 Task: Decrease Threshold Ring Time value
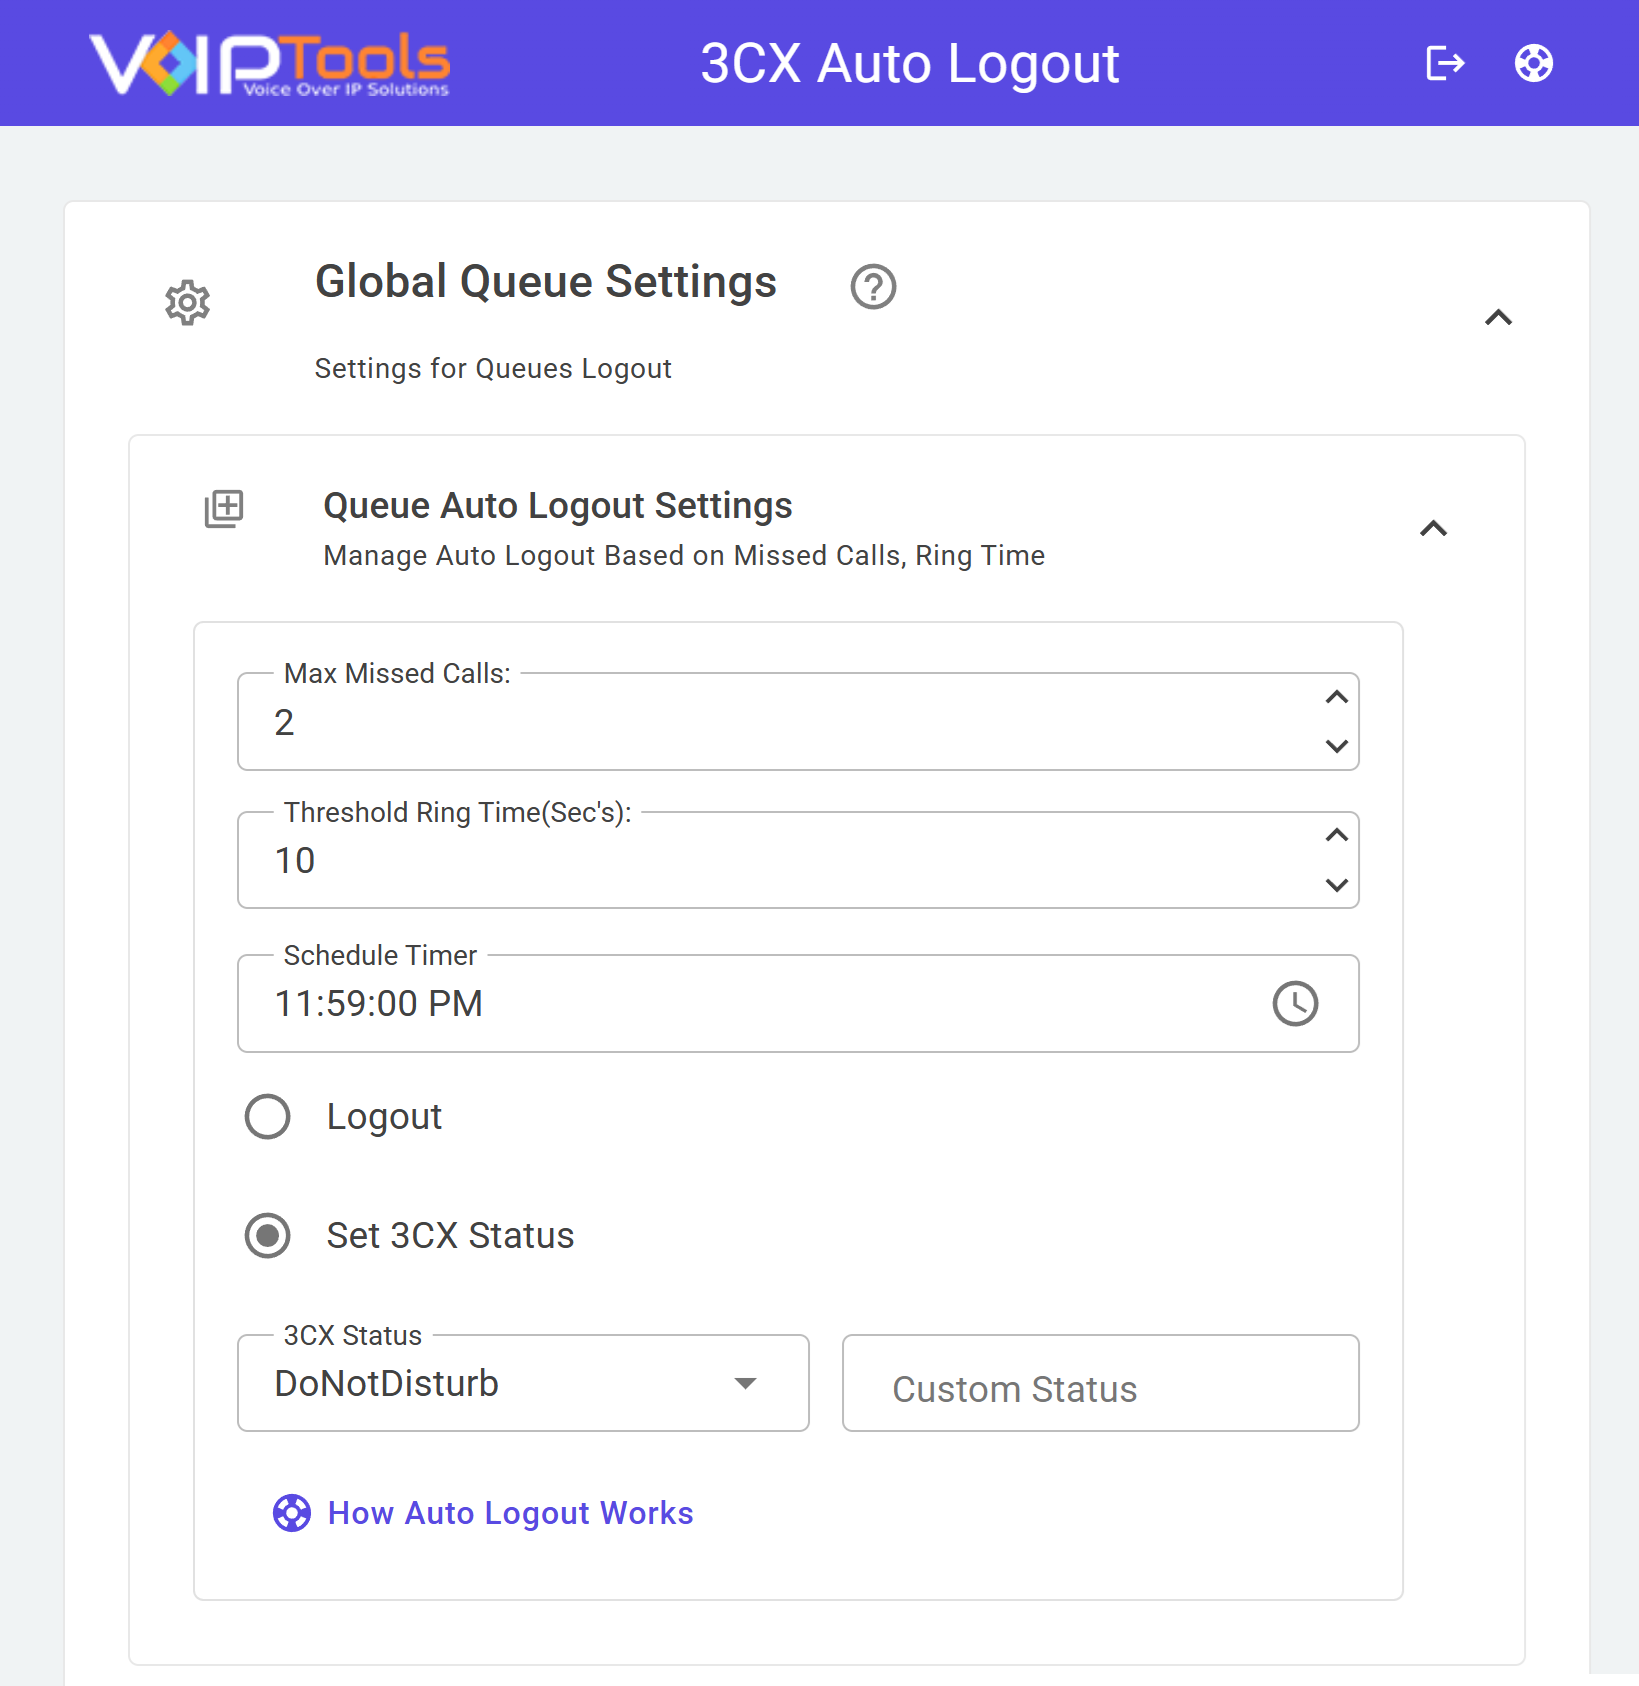tap(1337, 885)
